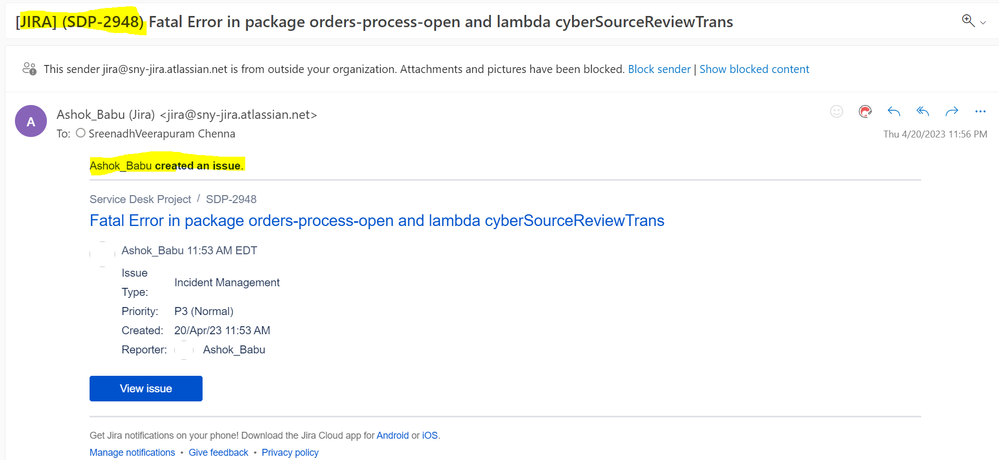Open the Android app download link

tap(392, 436)
